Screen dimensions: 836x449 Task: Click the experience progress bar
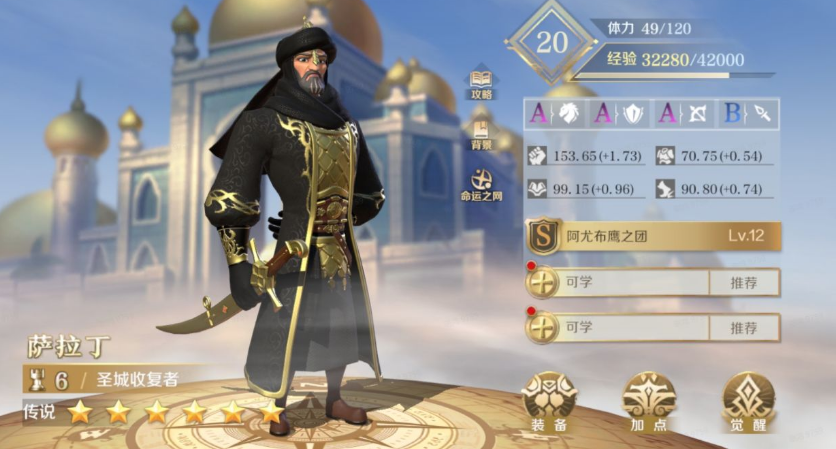click(673, 76)
